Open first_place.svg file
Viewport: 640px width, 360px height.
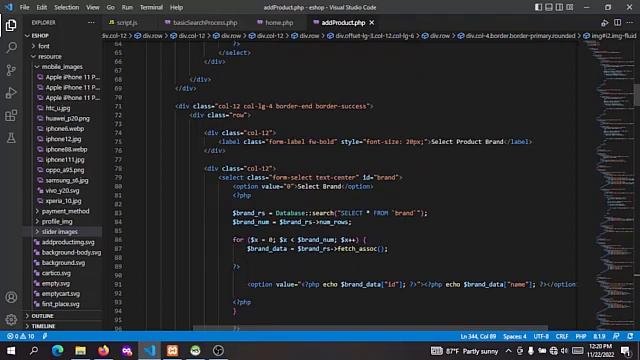click(60, 304)
